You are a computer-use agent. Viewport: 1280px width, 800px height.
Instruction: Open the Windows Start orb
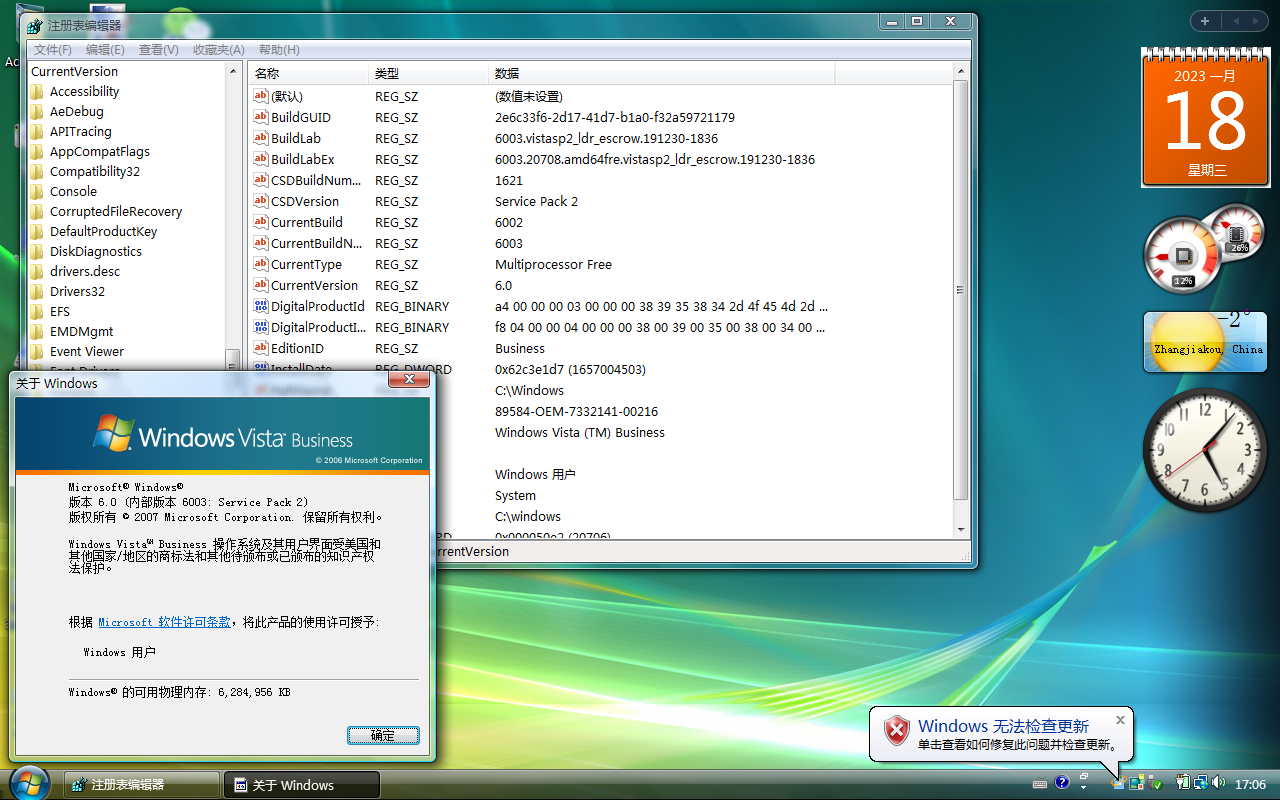28,782
